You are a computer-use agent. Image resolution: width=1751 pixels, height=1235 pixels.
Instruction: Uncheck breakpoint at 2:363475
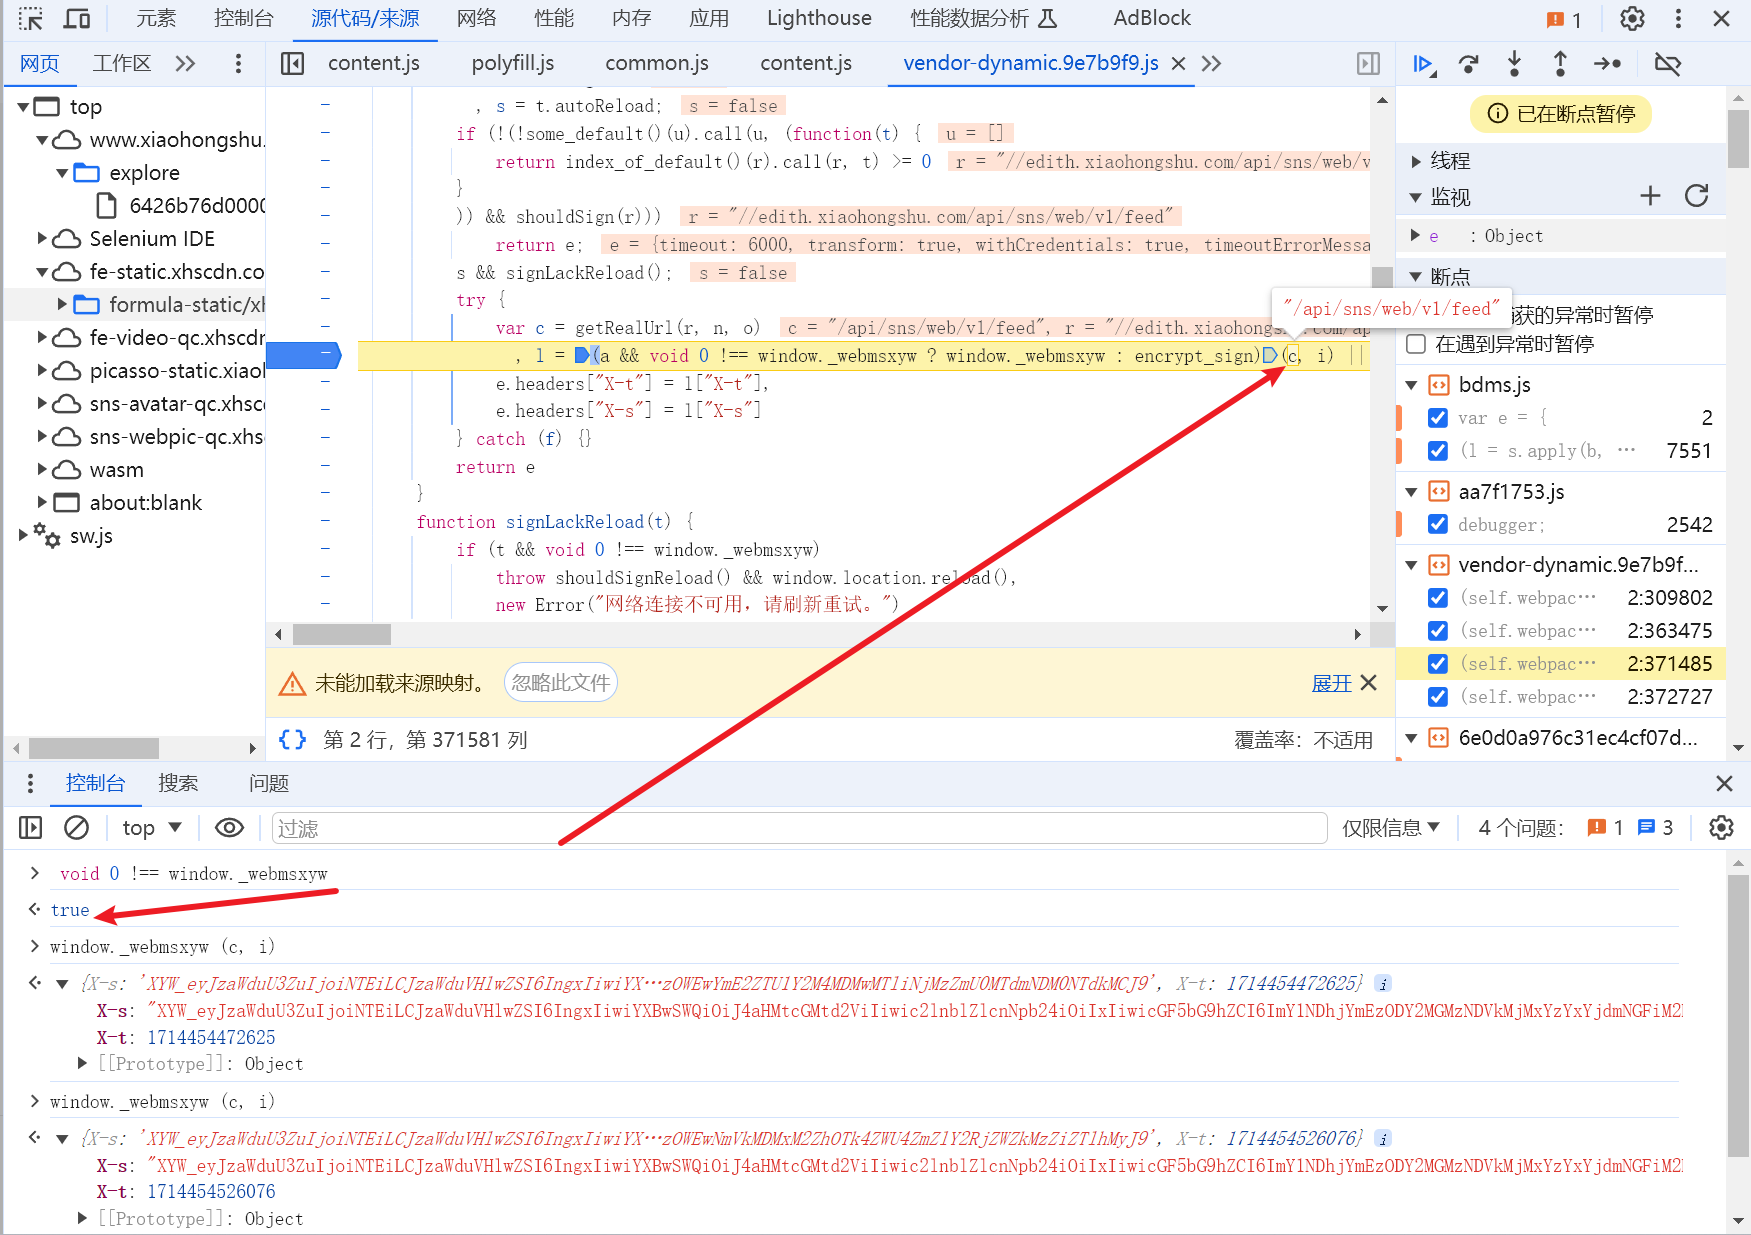1438,631
